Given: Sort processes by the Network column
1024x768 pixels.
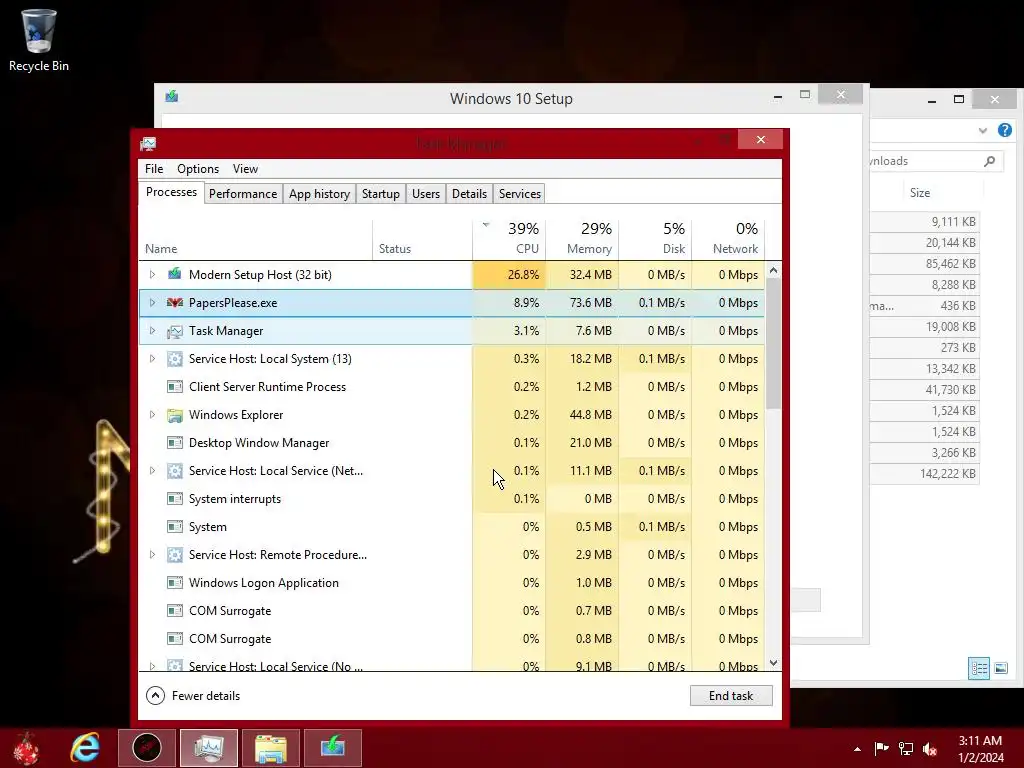Looking at the screenshot, I should pyautogui.click(x=728, y=238).
